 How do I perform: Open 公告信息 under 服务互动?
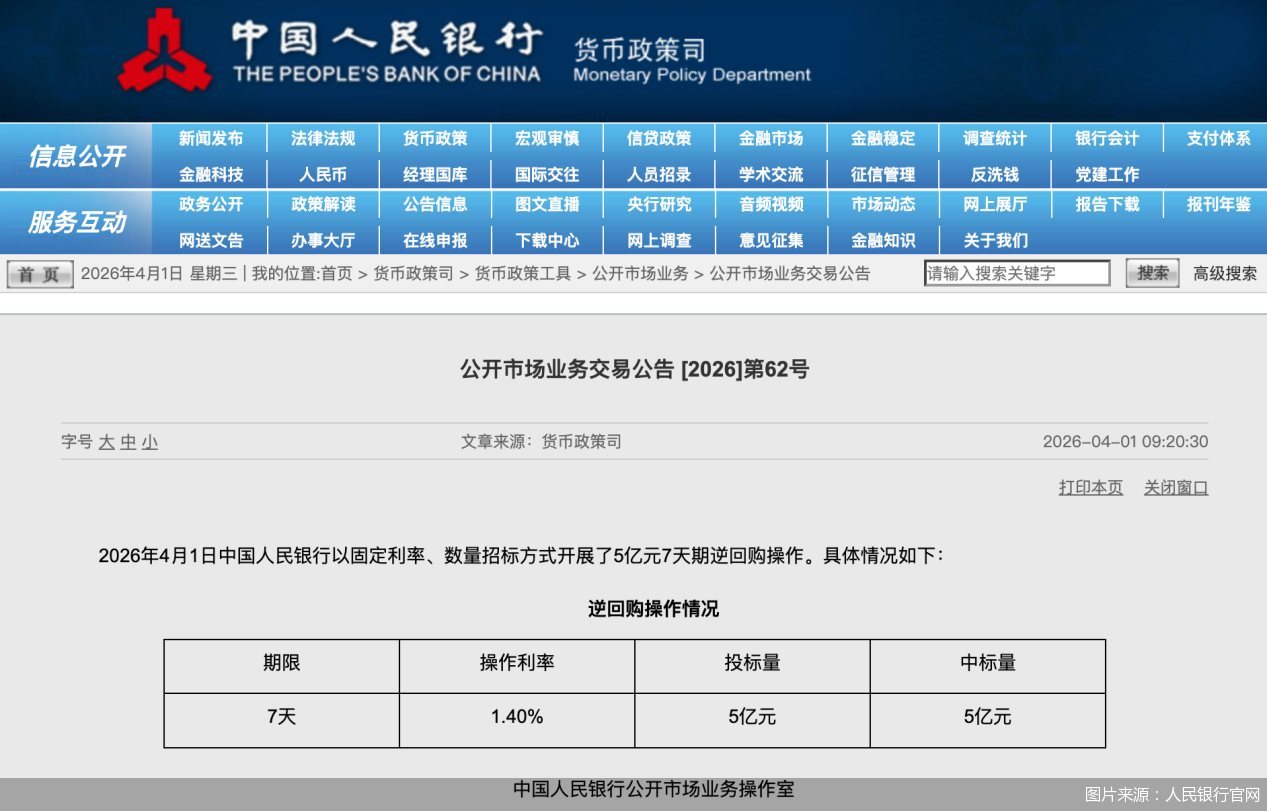(x=434, y=205)
